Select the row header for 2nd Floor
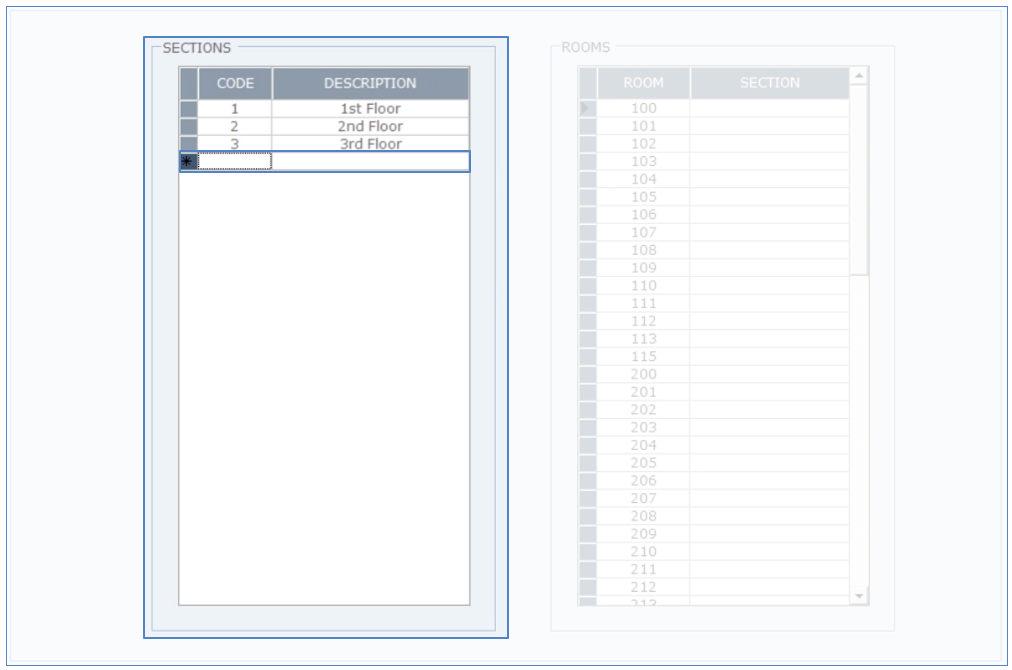The height and width of the screenshot is (670, 1012). pos(188,127)
